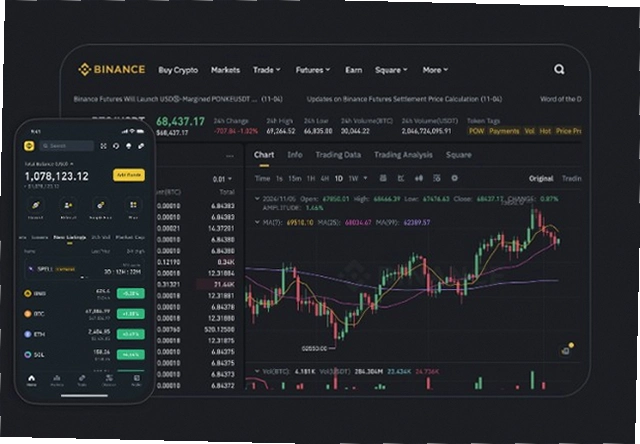Open the more intervals dropdown arrow

[x=365, y=178]
